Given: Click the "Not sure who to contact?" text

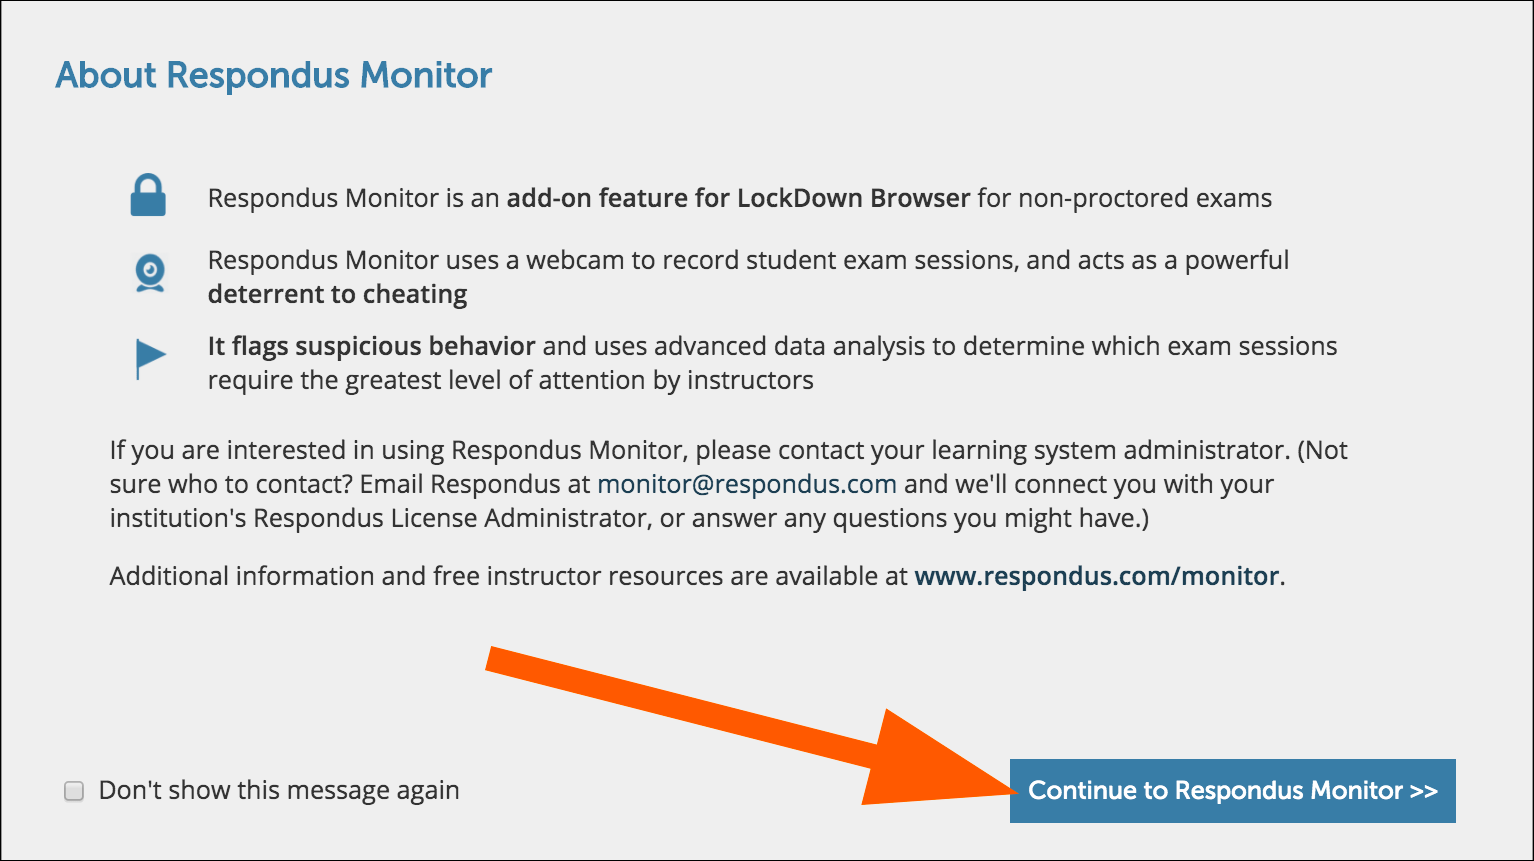Looking at the screenshot, I should click(x=230, y=485).
